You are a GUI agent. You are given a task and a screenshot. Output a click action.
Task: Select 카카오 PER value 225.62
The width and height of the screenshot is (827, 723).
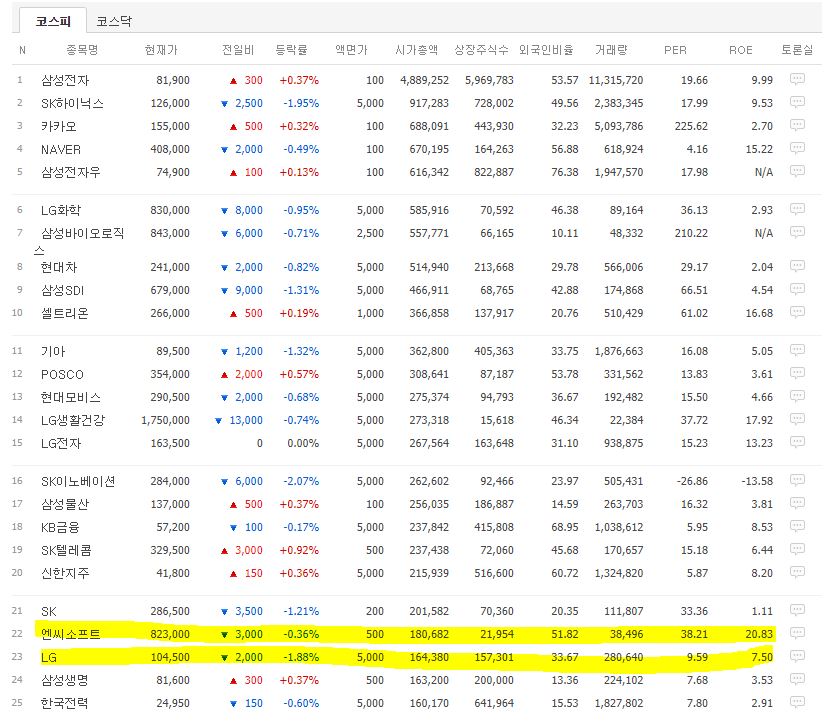pyautogui.click(x=691, y=127)
